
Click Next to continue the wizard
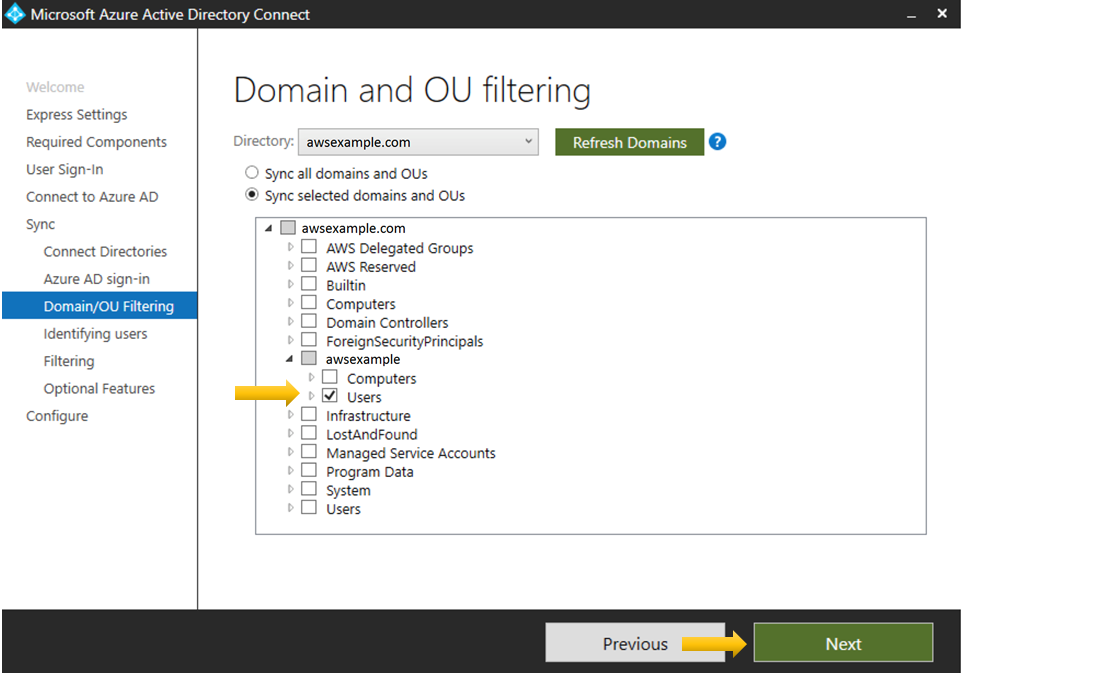(x=843, y=643)
